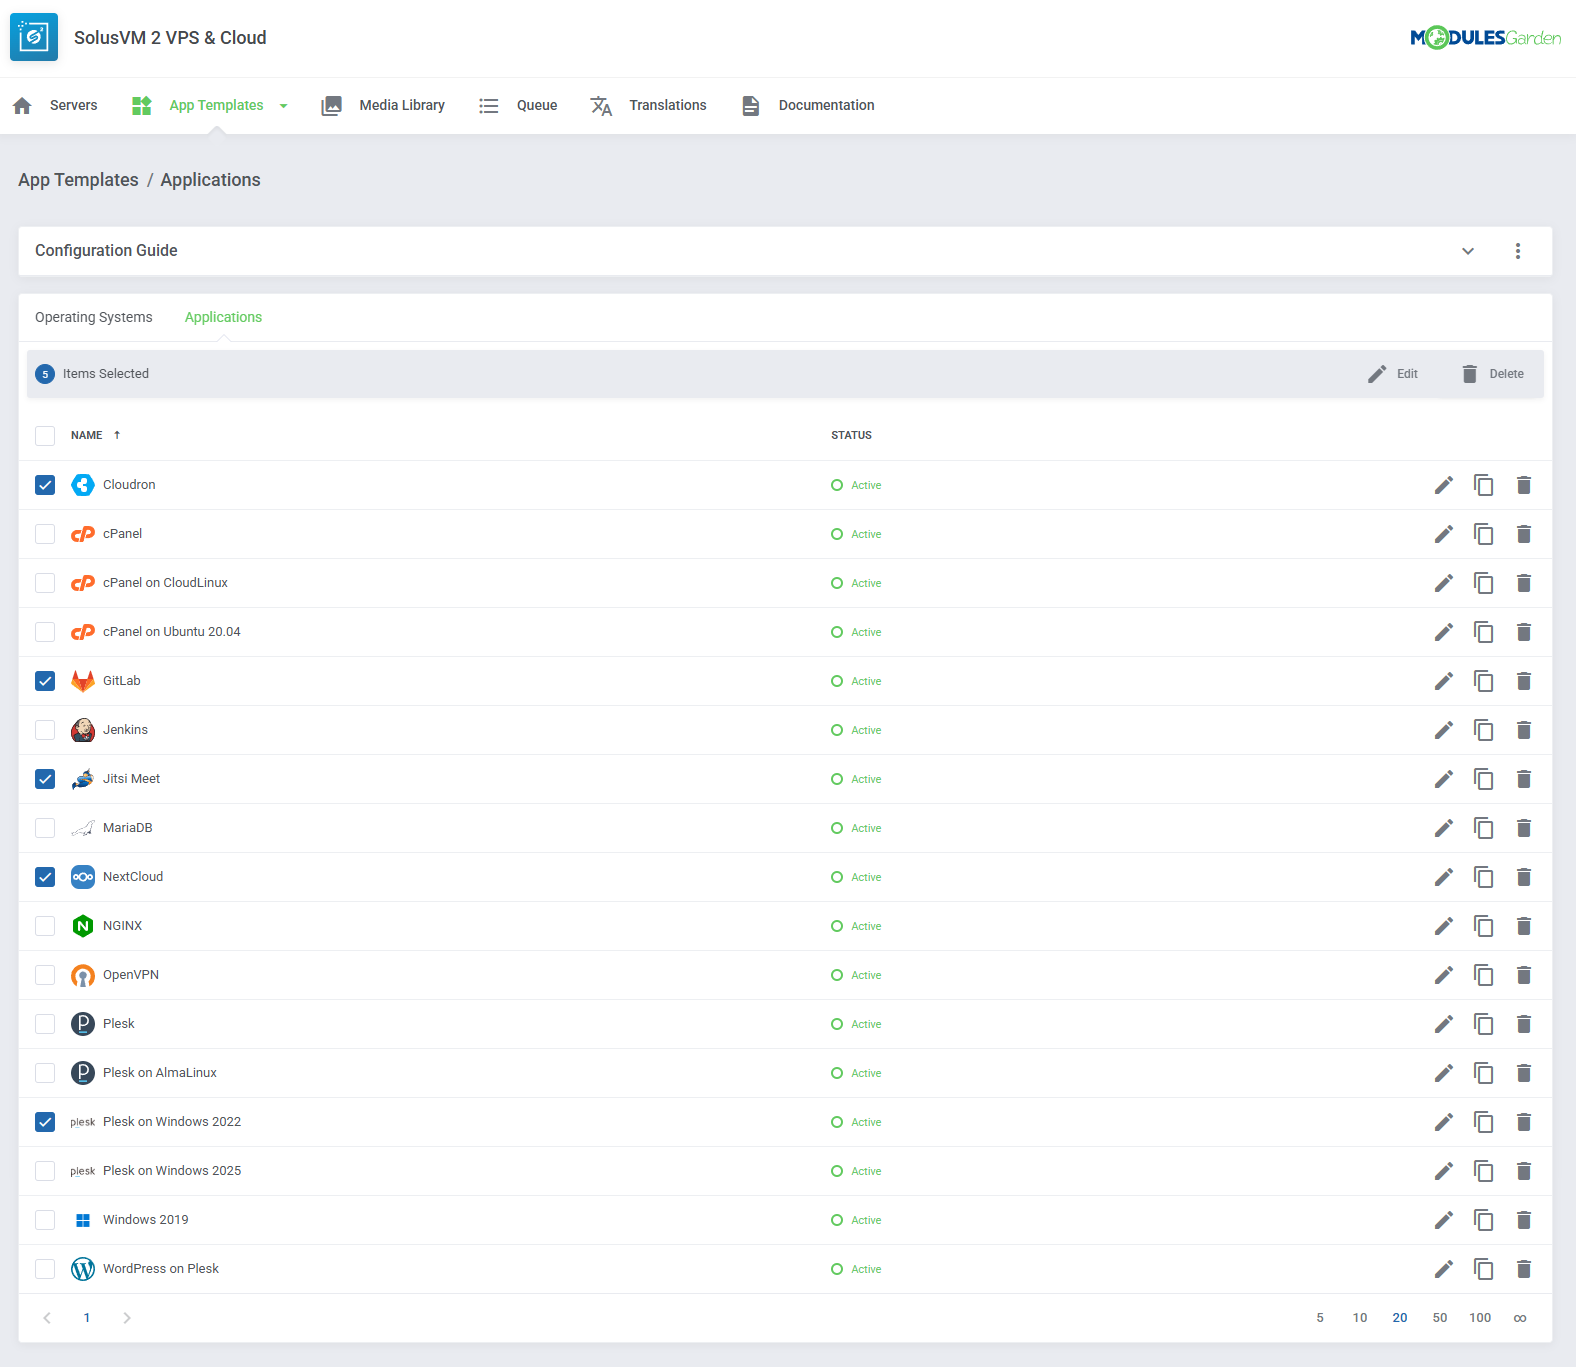Image resolution: width=1576 pixels, height=1367 pixels.
Task: Expand the Configuration Guide chevron
Action: click(x=1467, y=251)
